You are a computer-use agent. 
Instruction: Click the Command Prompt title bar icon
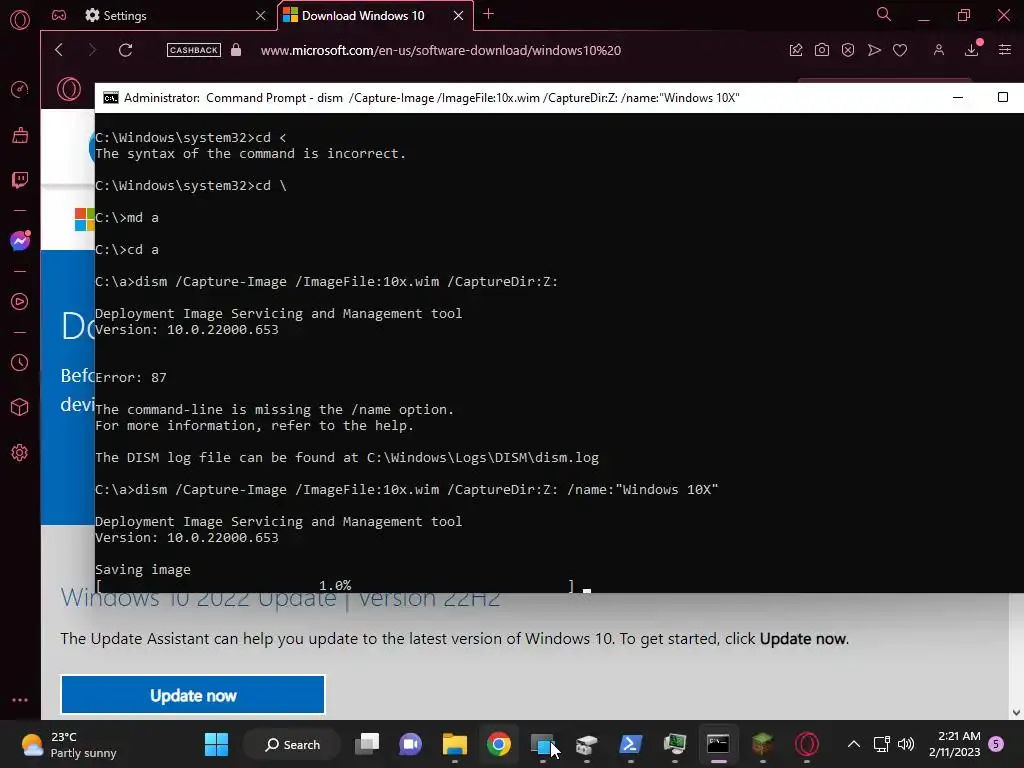[x=110, y=98]
